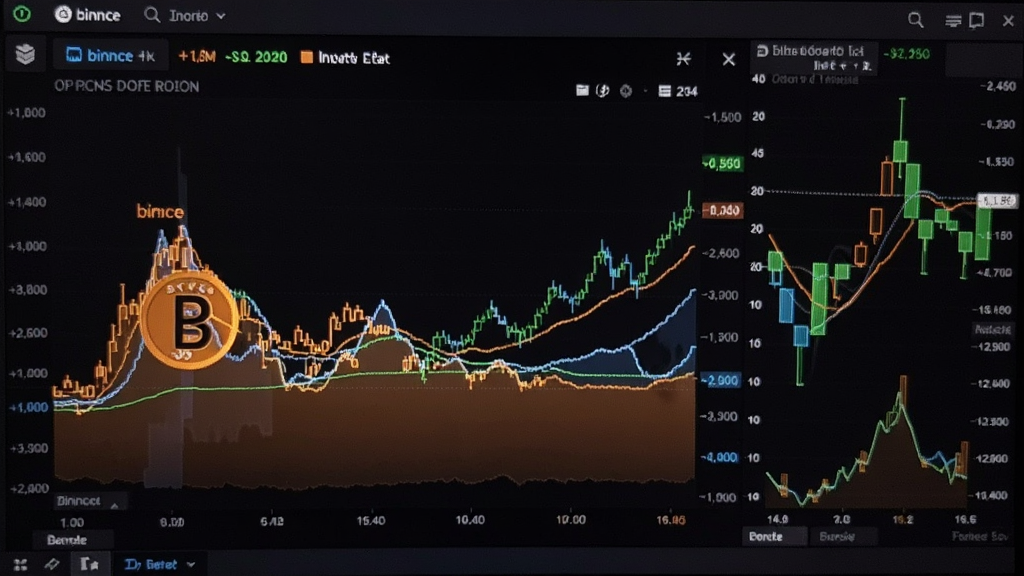This screenshot has width=1024, height=576.
Task: Select the binnce 4k chart tab
Action: [110, 56]
